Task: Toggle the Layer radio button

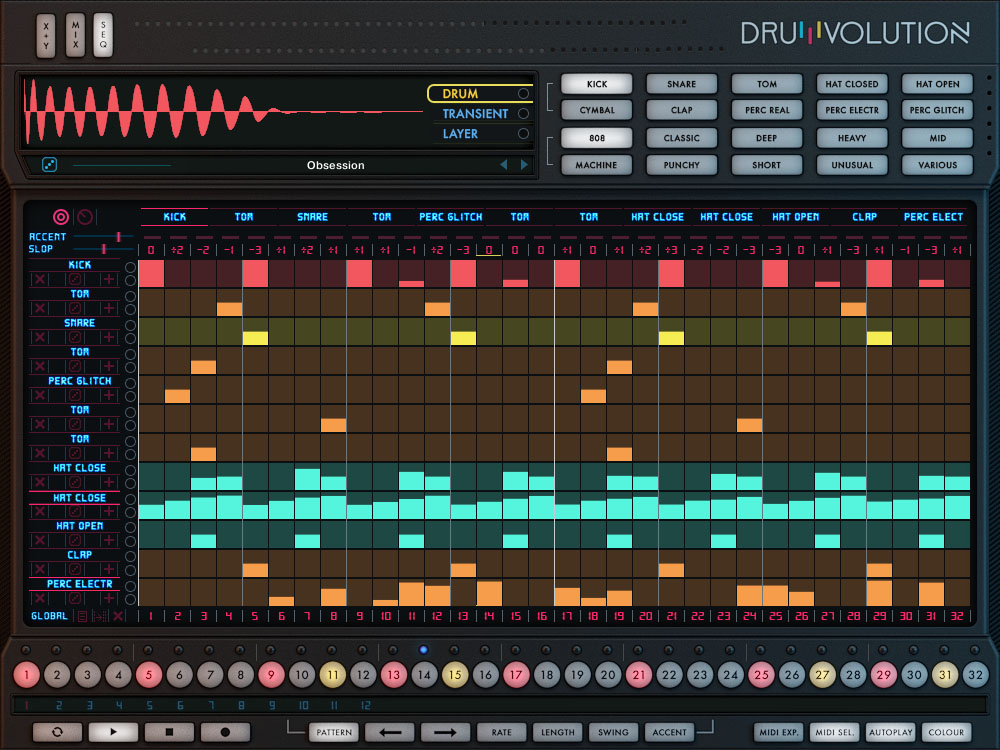Action: click(523, 134)
